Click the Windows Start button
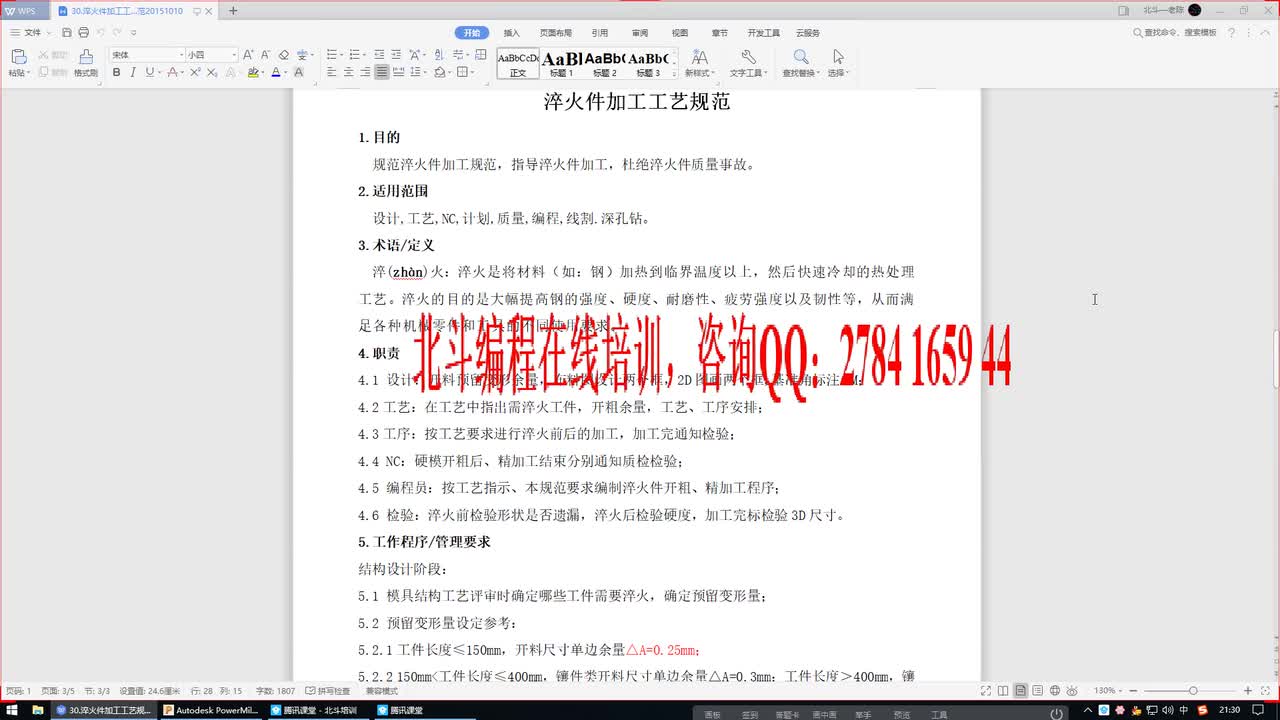 [12, 710]
